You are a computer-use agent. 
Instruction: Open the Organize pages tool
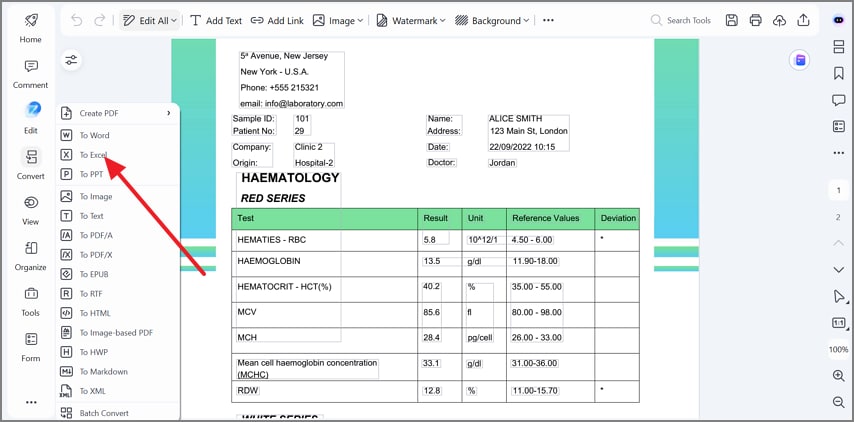tap(30, 256)
